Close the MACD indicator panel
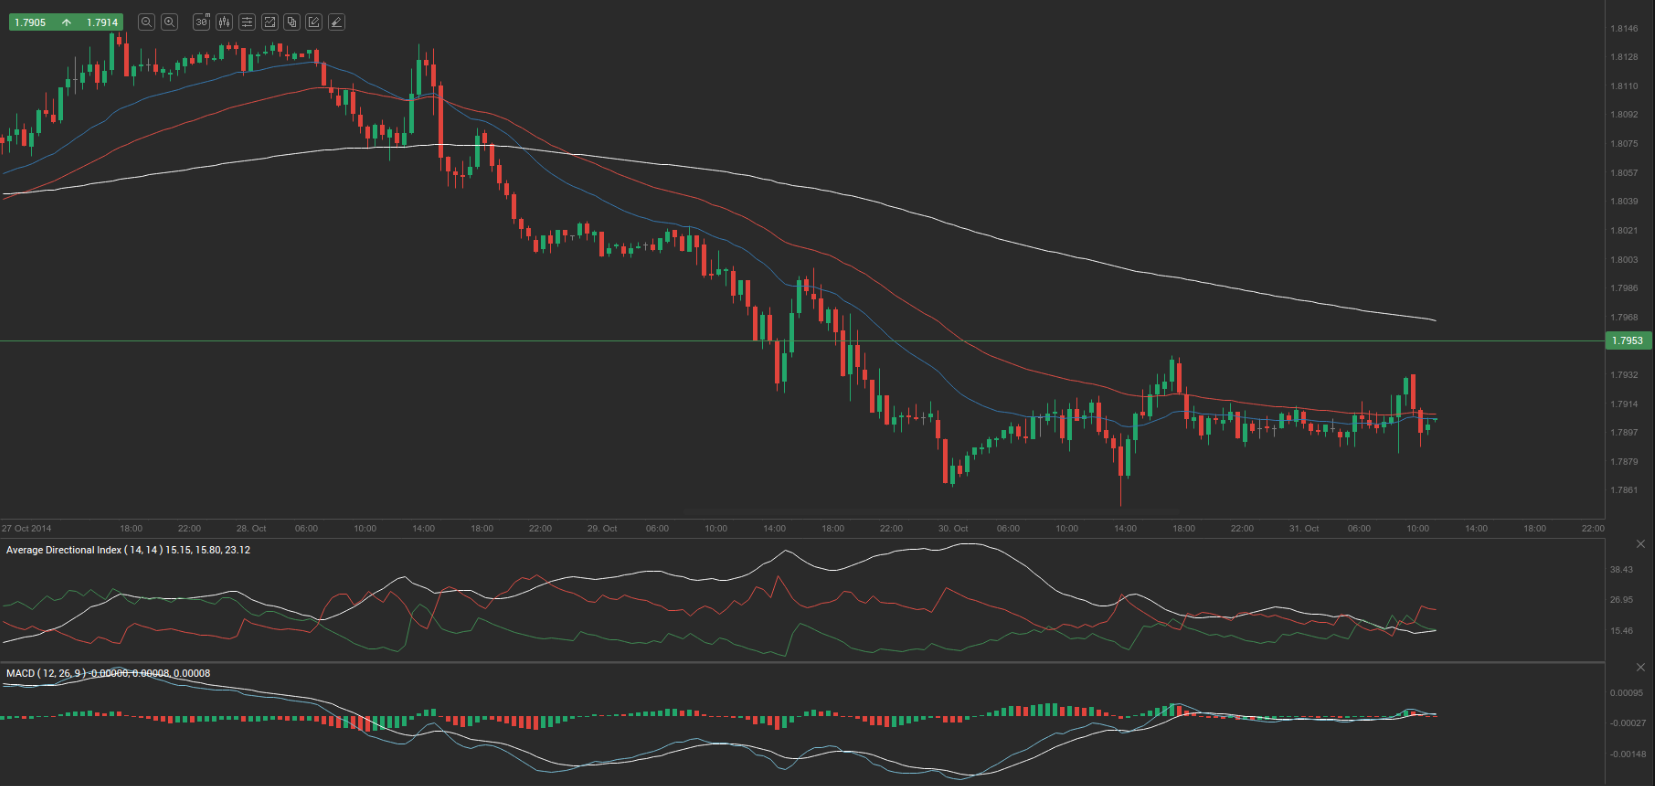This screenshot has width=1655, height=786. [1640, 667]
